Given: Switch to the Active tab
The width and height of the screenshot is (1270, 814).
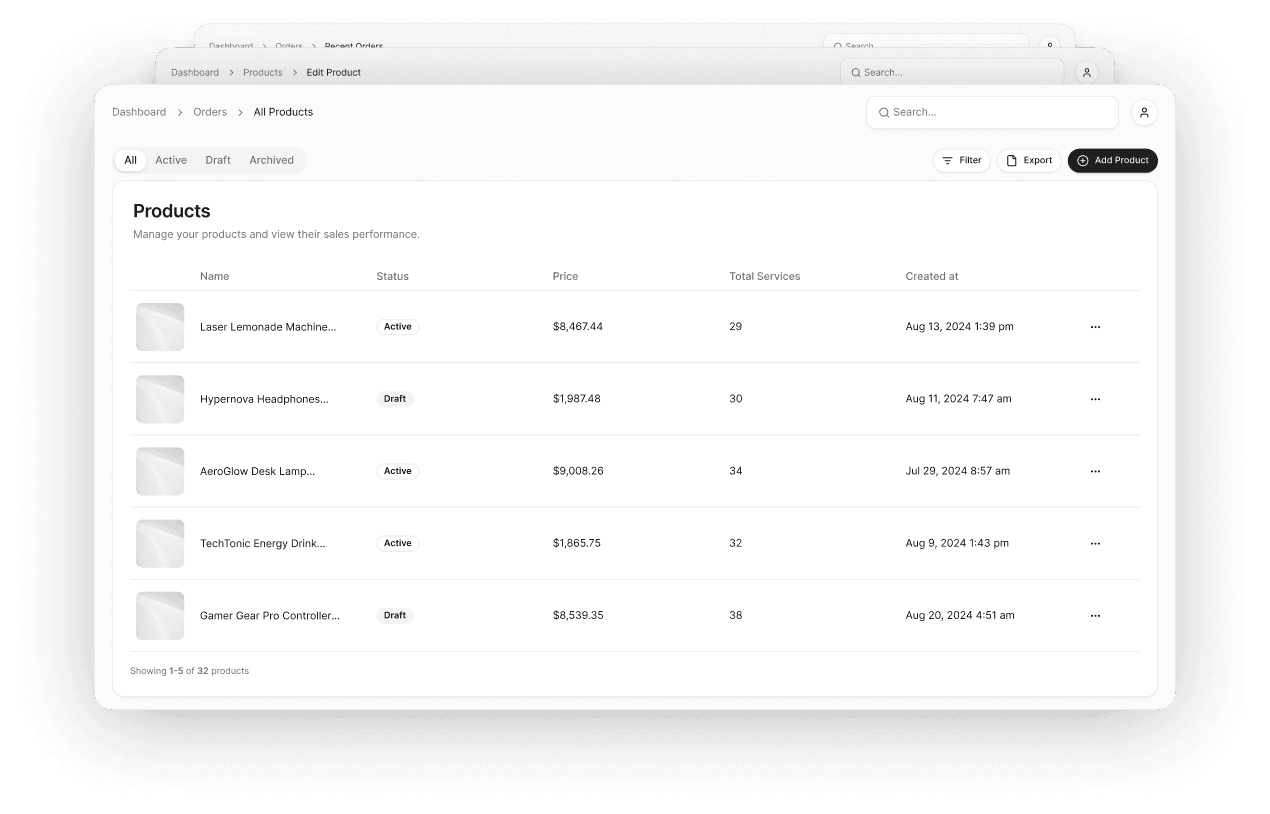Looking at the screenshot, I should 171,160.
